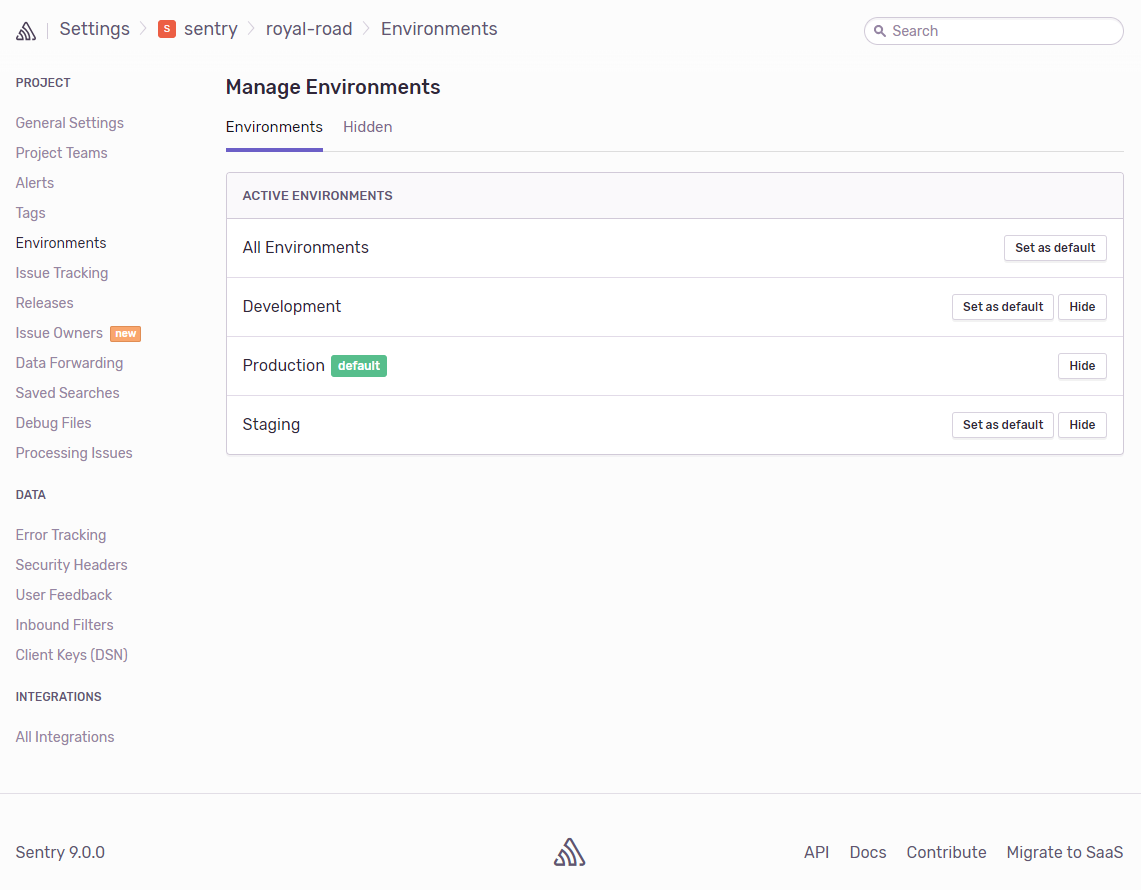Set Staging as default
Screen dimensions: 1141x890
click(x=1003, y=425)
